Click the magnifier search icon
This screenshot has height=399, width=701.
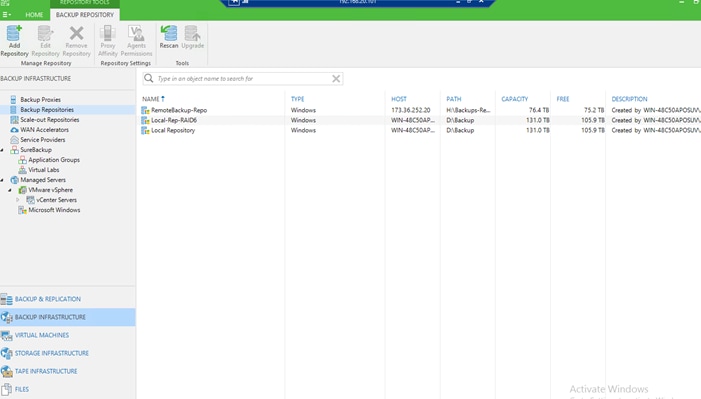148,78
